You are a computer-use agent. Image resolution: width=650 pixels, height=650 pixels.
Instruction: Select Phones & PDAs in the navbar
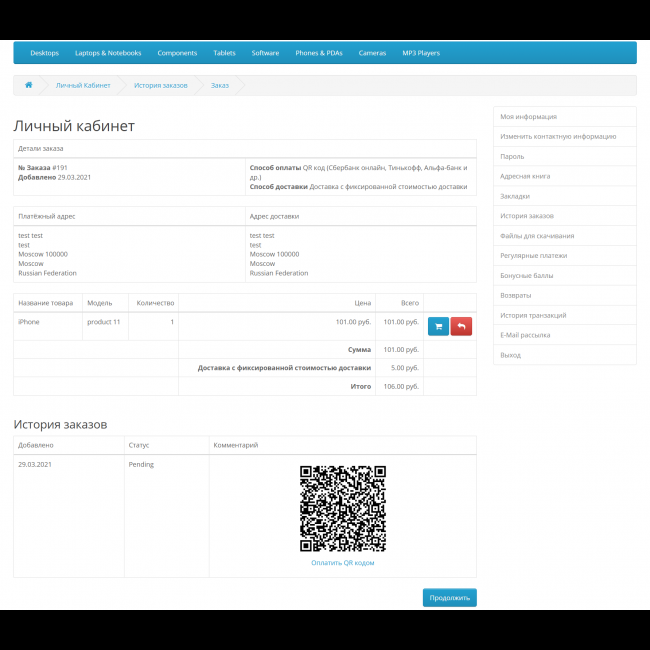click(x=319, y=53)
